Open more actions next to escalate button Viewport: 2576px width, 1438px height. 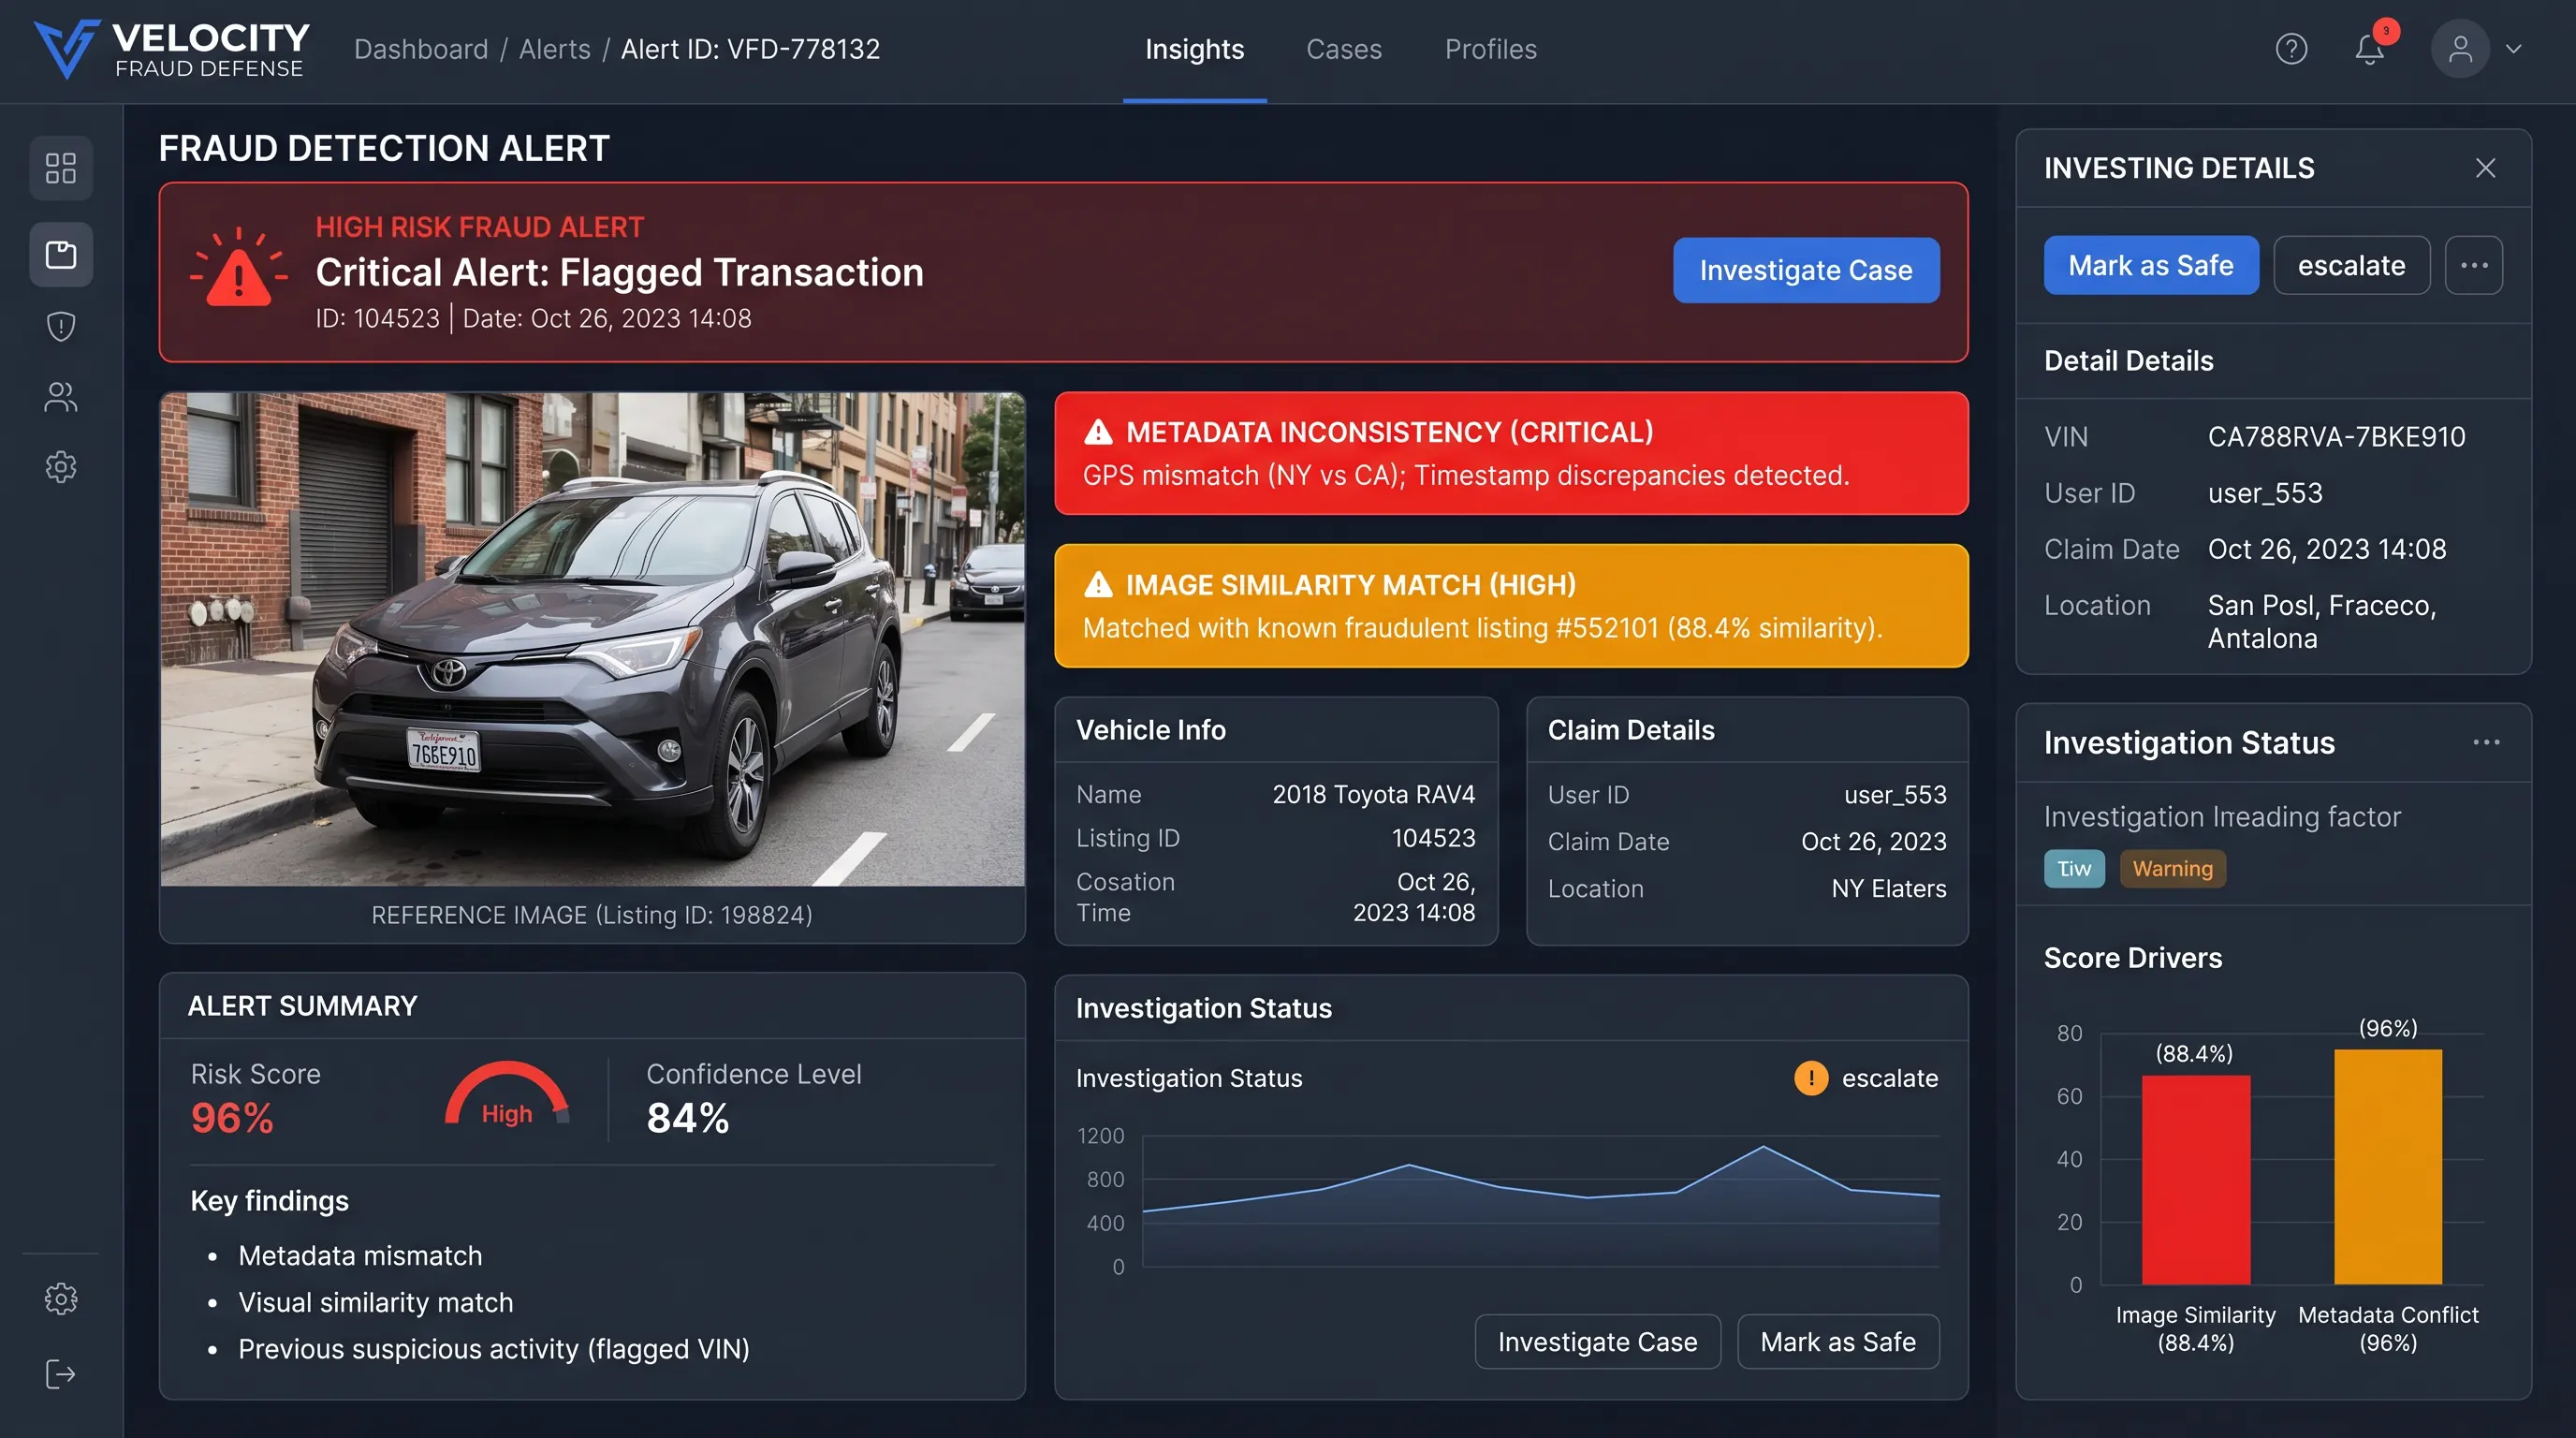coord(2474,265)
